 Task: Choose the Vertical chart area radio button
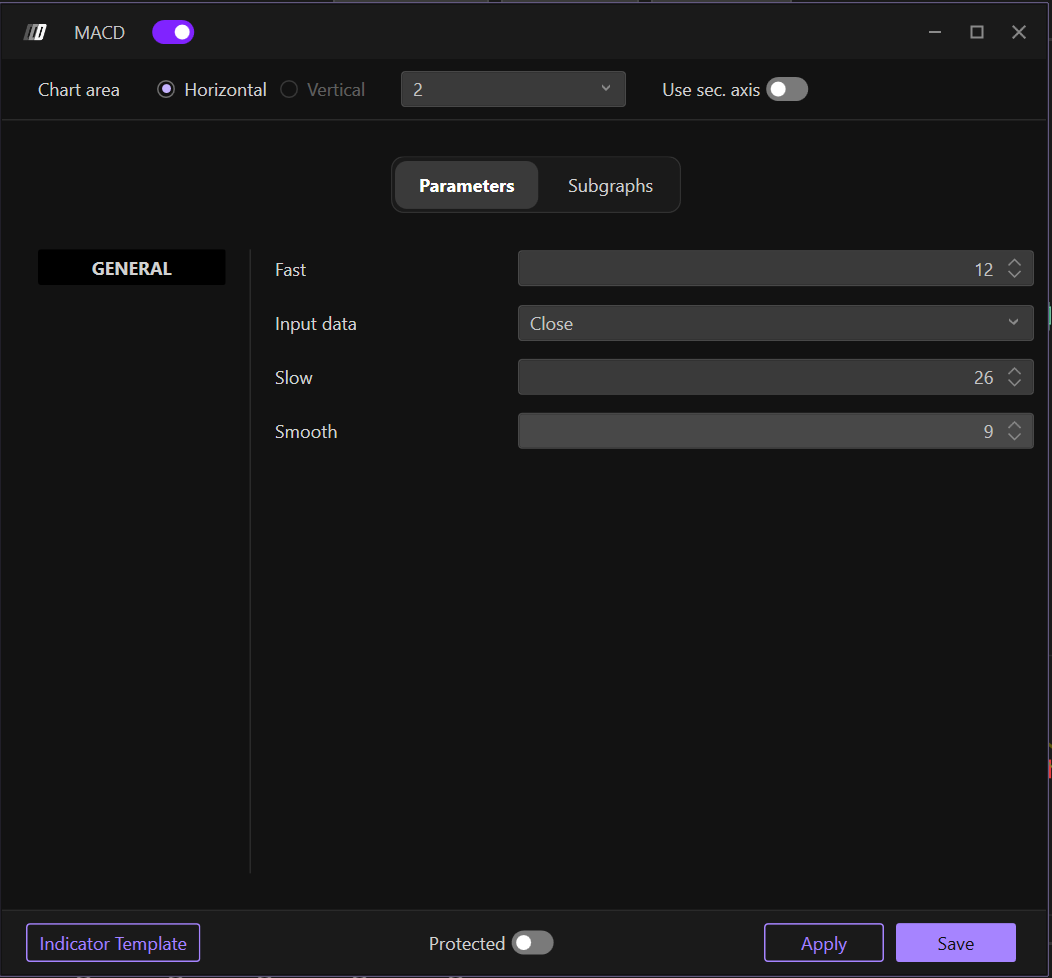289,90
